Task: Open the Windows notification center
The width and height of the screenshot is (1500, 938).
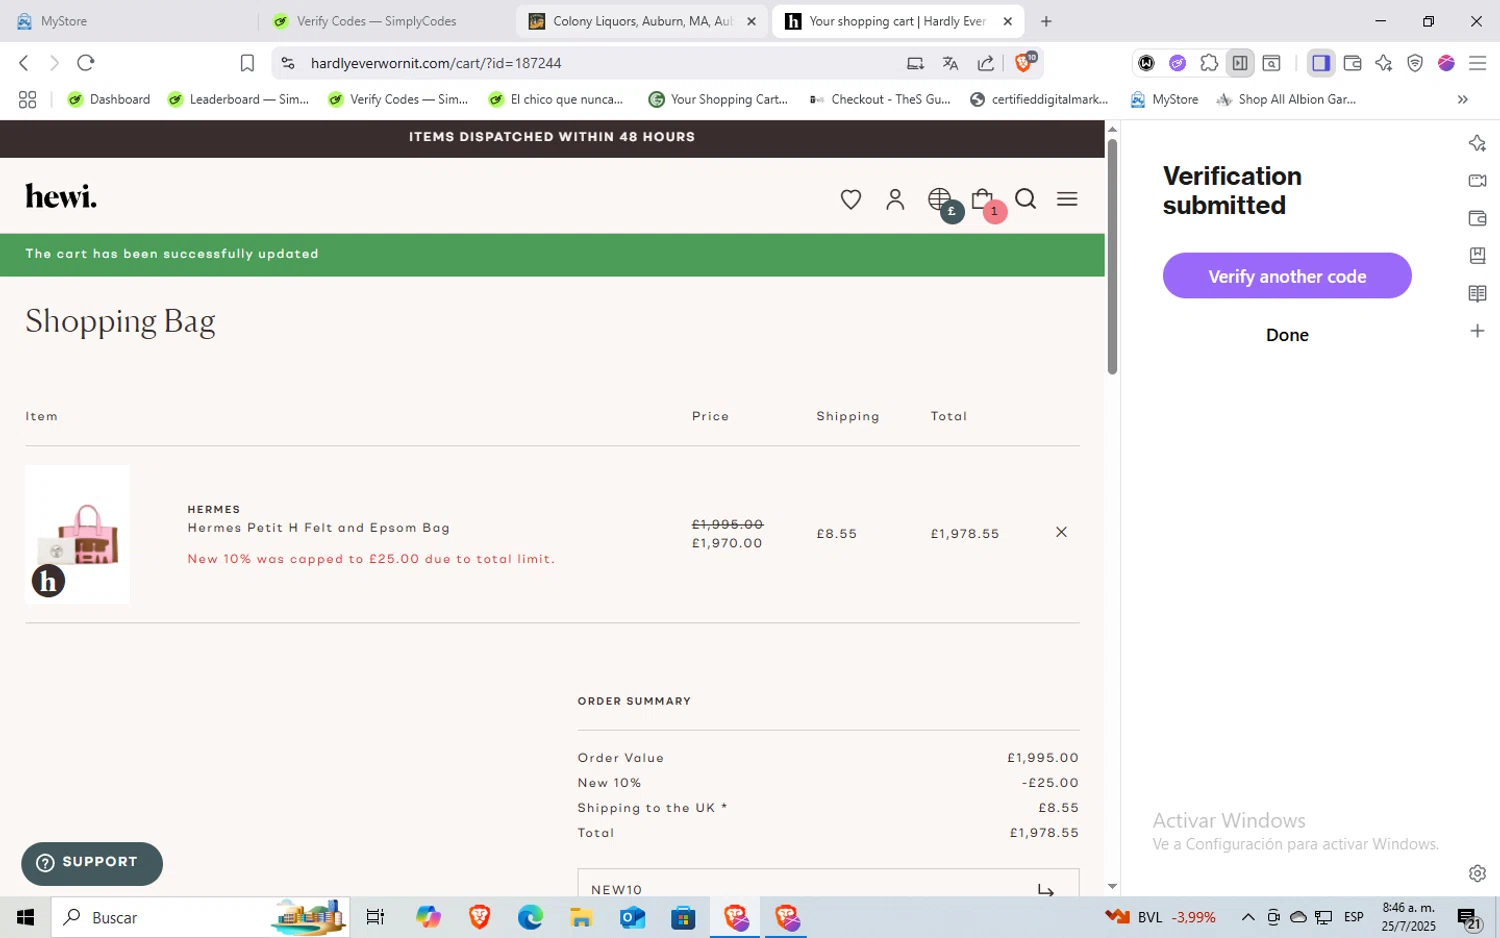Action: click(x=1469, y=918)
